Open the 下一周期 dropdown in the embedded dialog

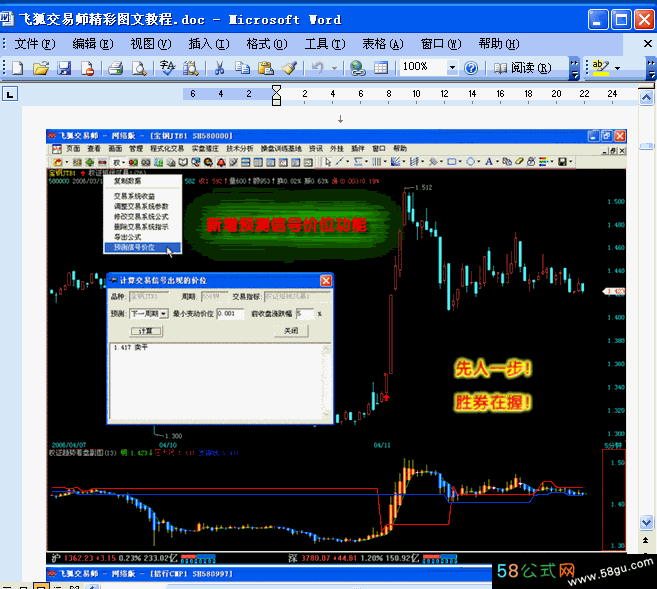coord(164,313)
